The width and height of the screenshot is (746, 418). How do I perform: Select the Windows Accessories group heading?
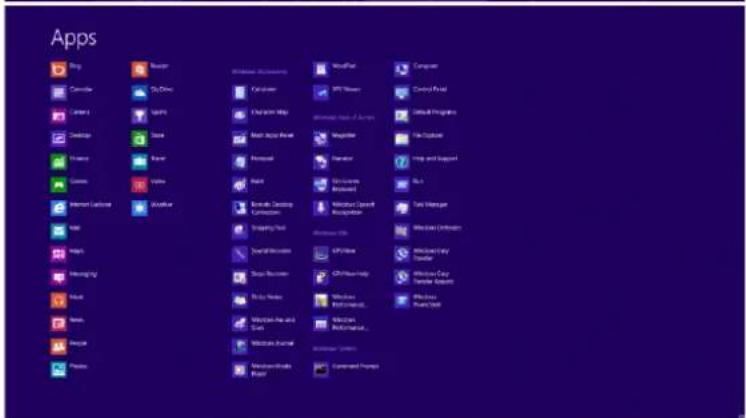260,72
